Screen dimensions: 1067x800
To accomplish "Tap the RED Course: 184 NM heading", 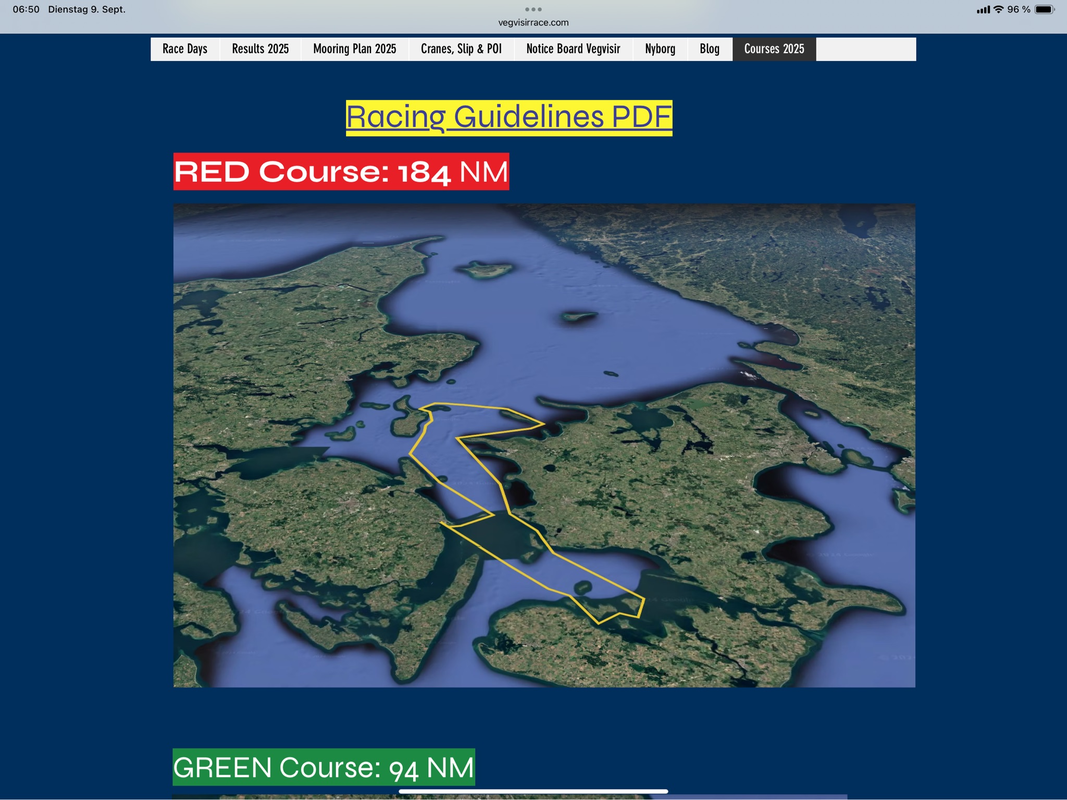I will pos(341,172).
